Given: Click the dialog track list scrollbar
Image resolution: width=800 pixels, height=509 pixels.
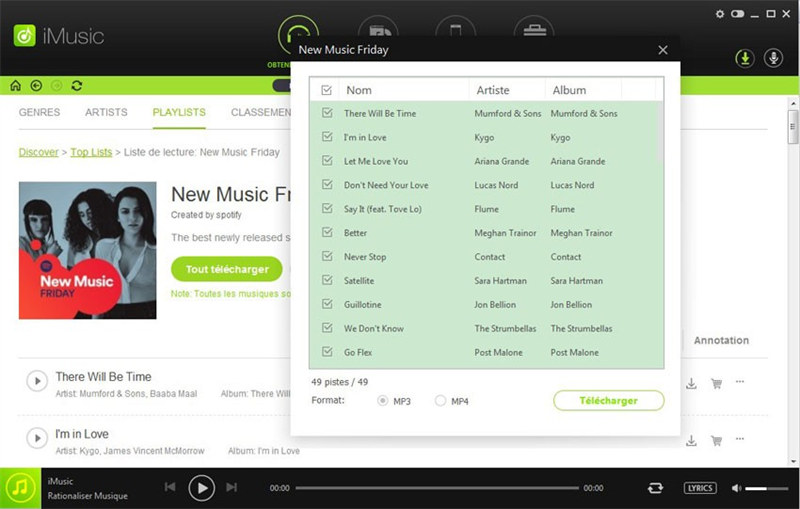Looking at the screenshot, I should 660,131.
